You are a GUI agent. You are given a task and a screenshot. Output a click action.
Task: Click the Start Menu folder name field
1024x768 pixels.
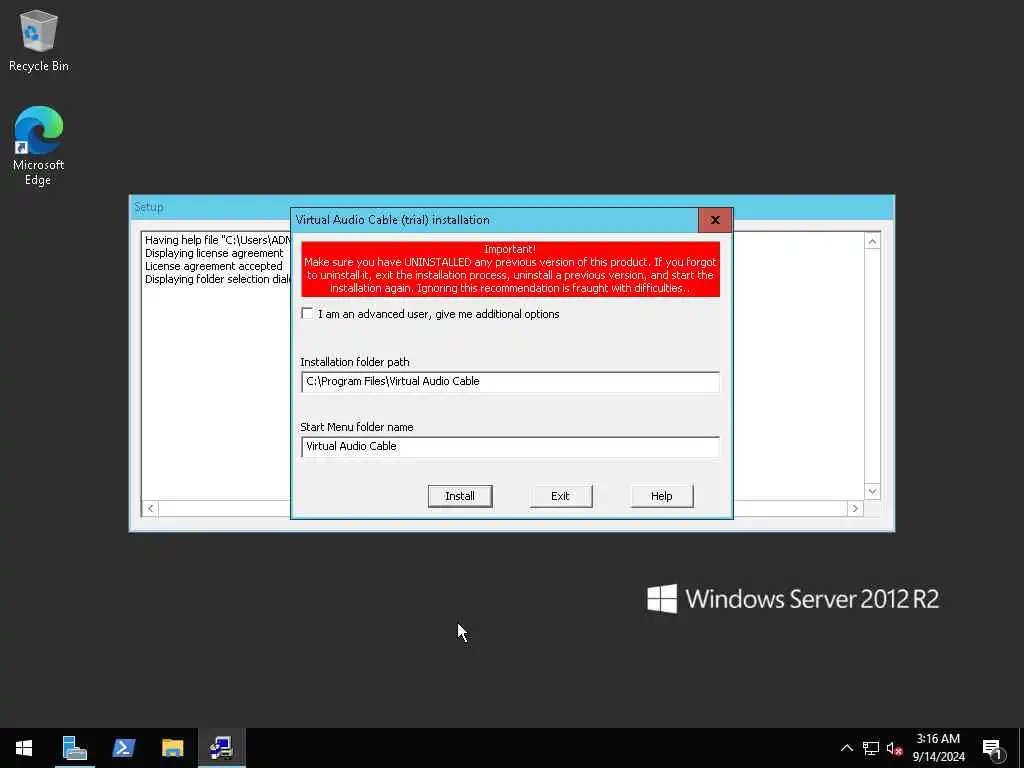point(510,447)
